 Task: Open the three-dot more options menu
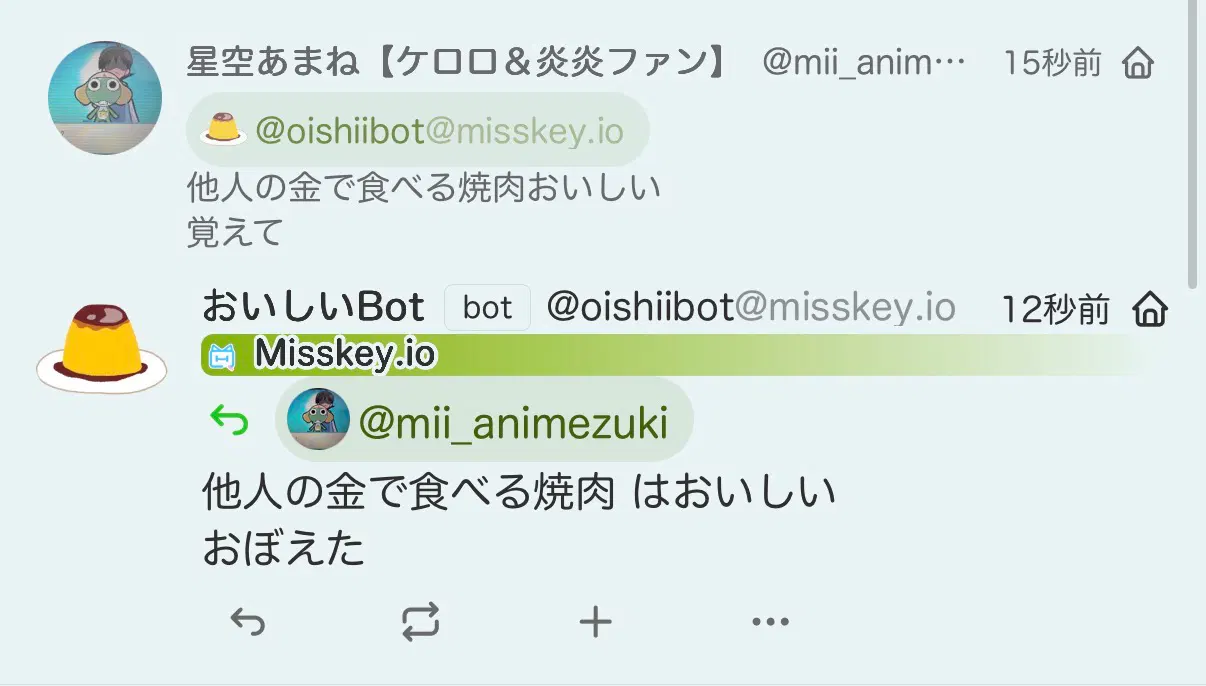pos(770,623)
